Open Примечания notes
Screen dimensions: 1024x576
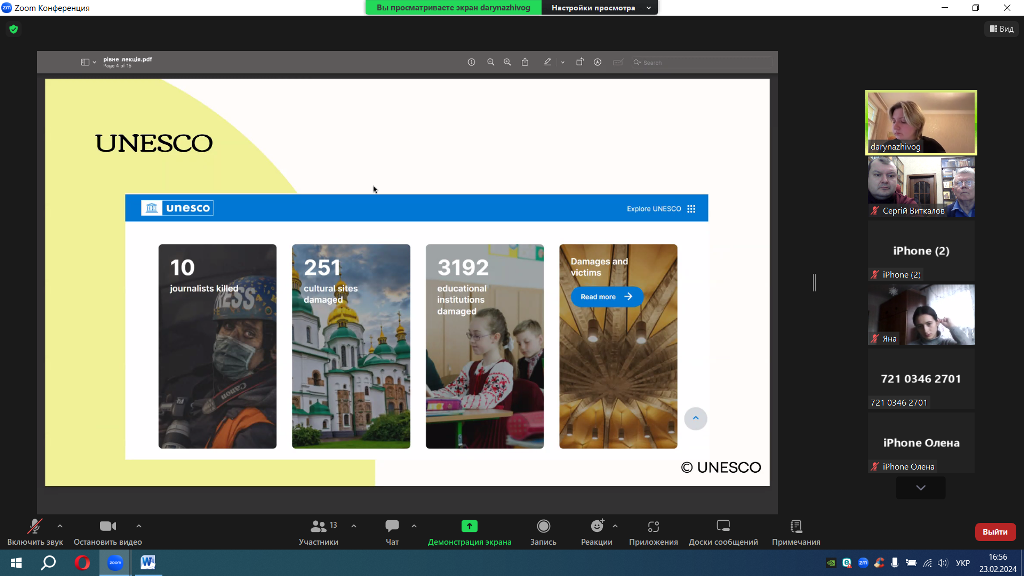(x=796, y=532)
